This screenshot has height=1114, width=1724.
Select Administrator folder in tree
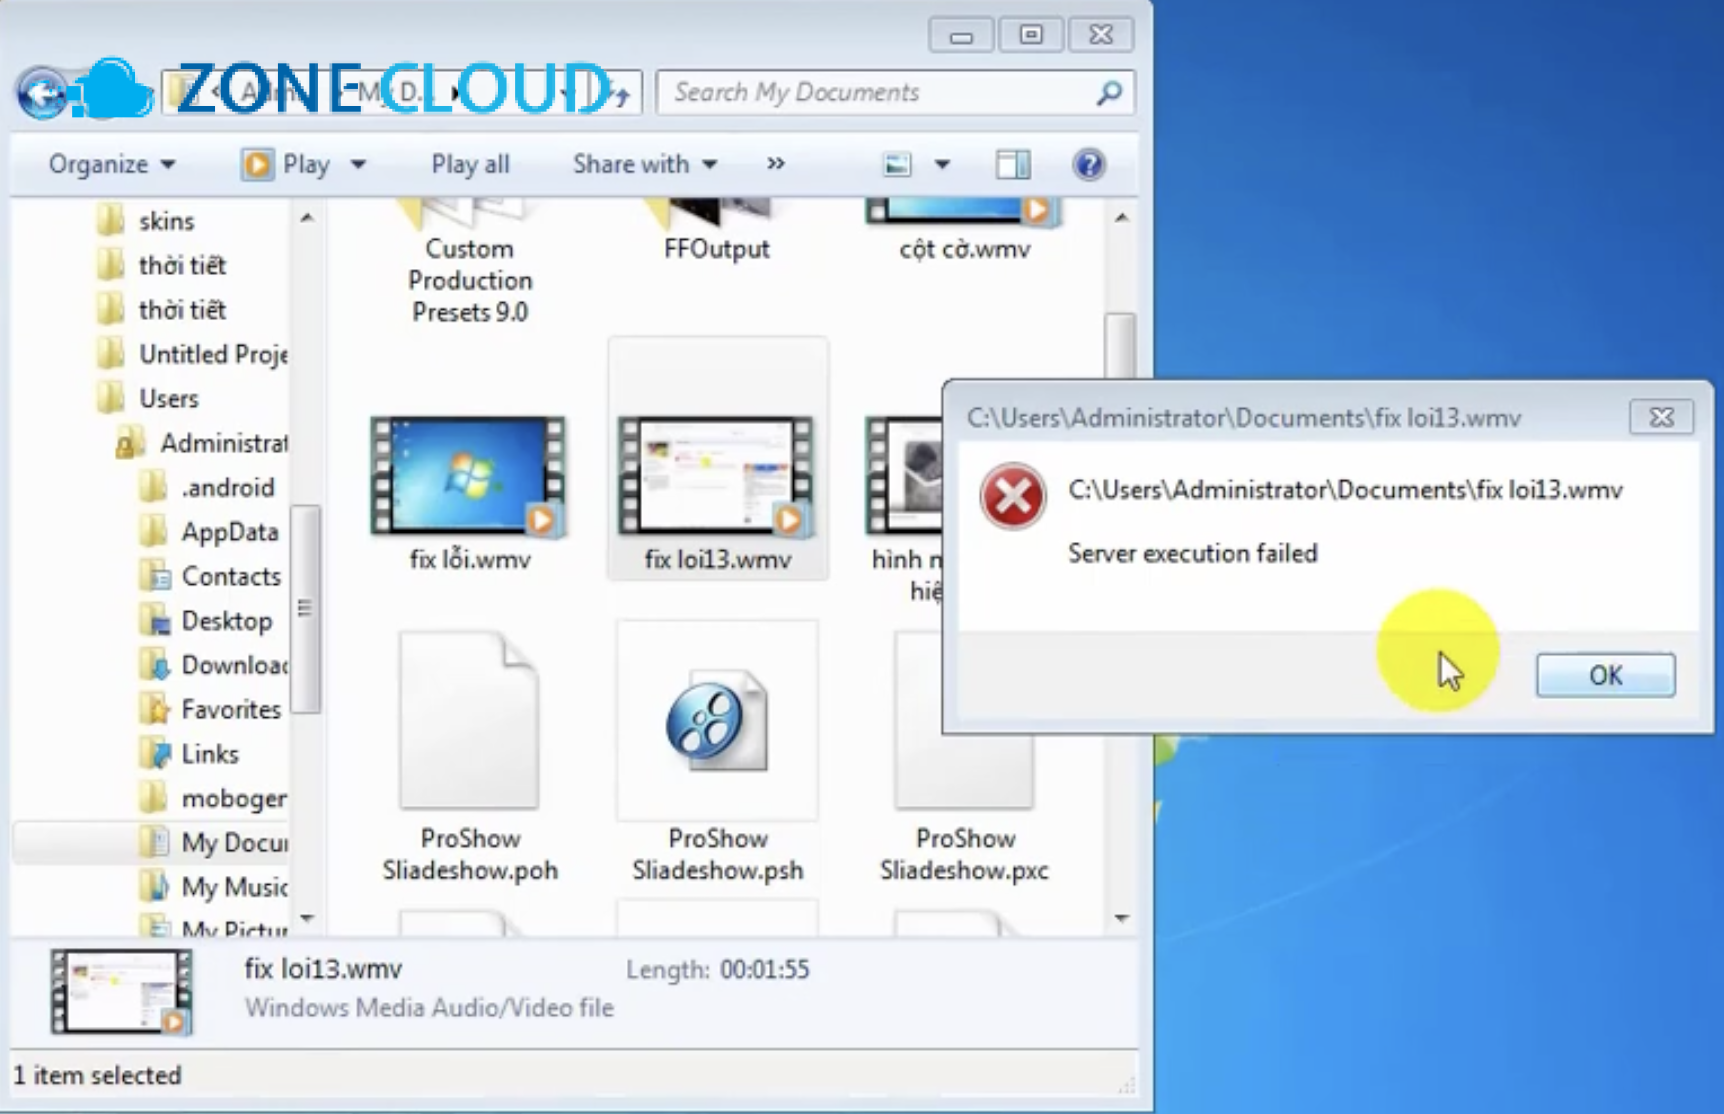202,442
